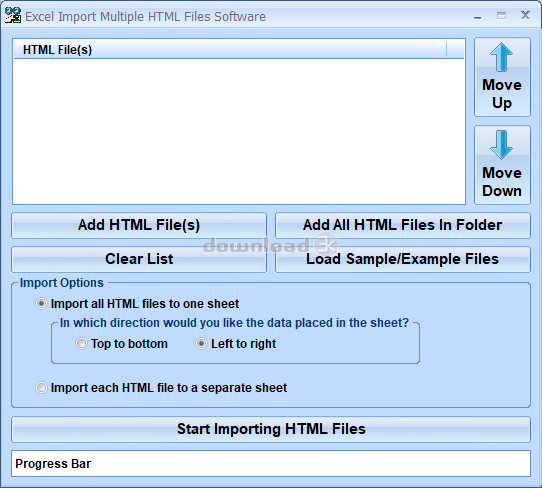Viewport: 542px width, 488px height.
Task: Click Add All HTML Files In Folder
Action: click(x=403, y=225)
